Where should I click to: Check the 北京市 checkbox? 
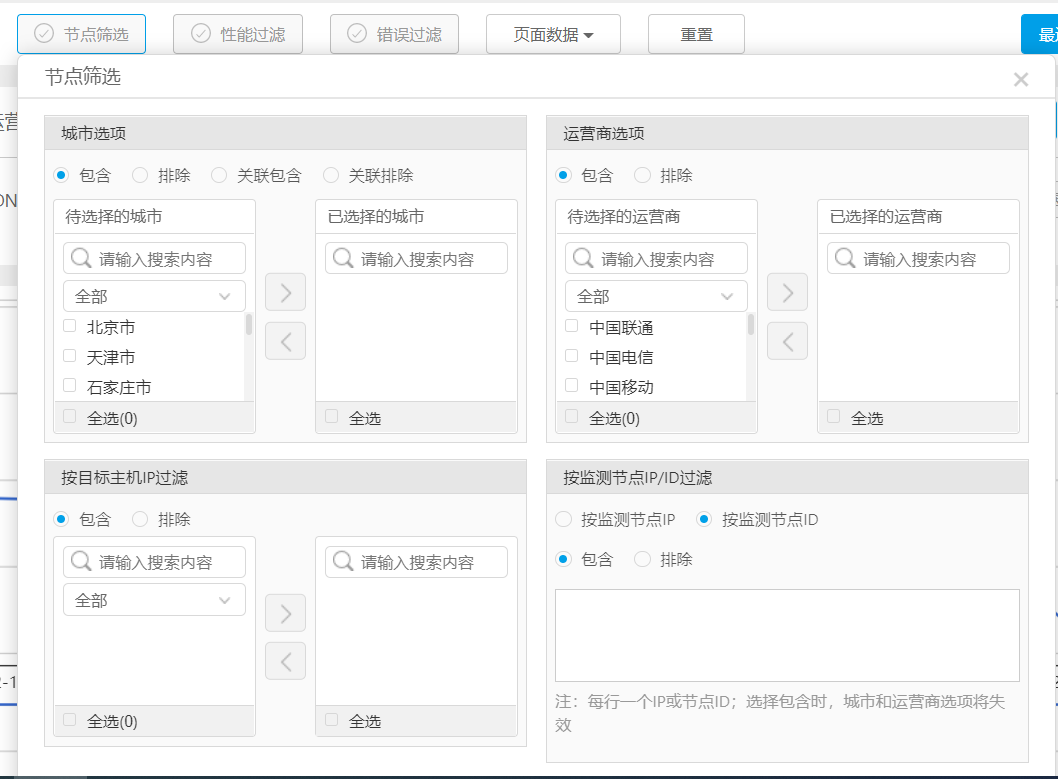click(70, 326)
